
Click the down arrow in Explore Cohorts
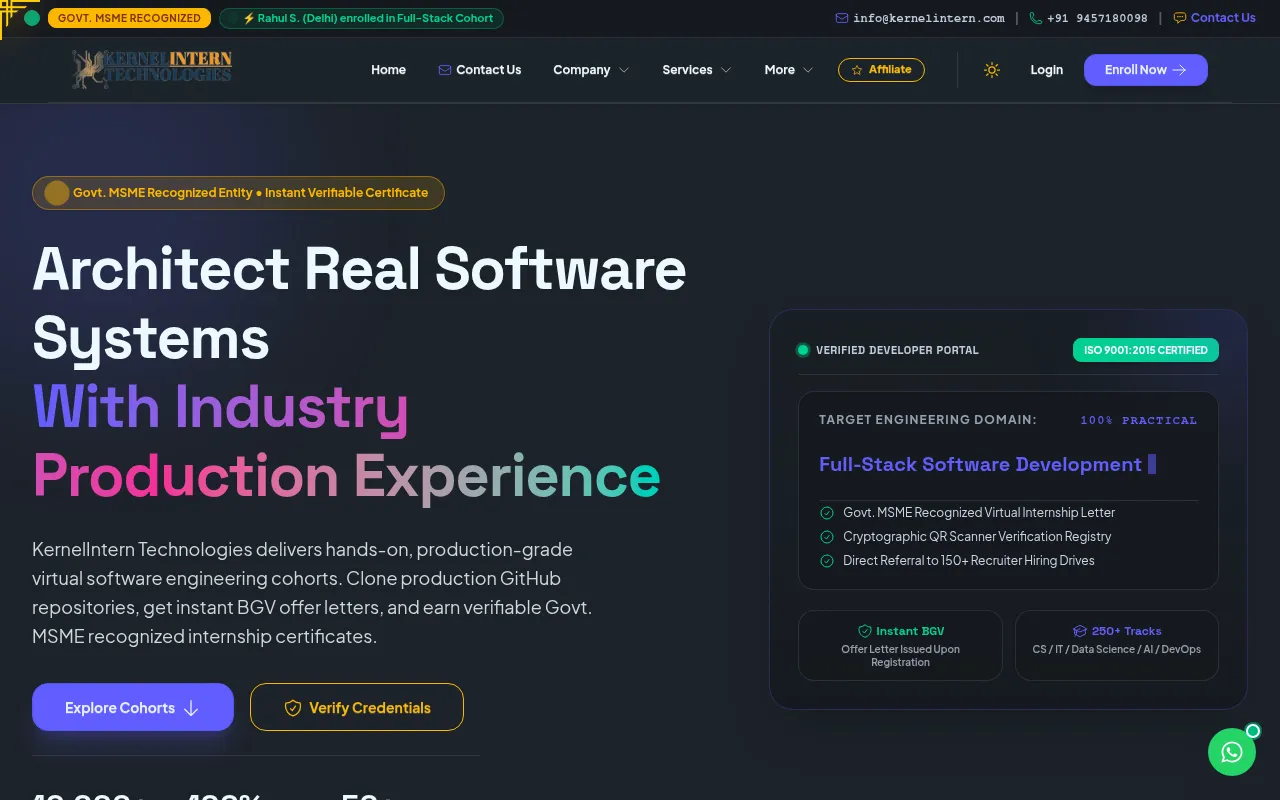click(x=192, y=708)
